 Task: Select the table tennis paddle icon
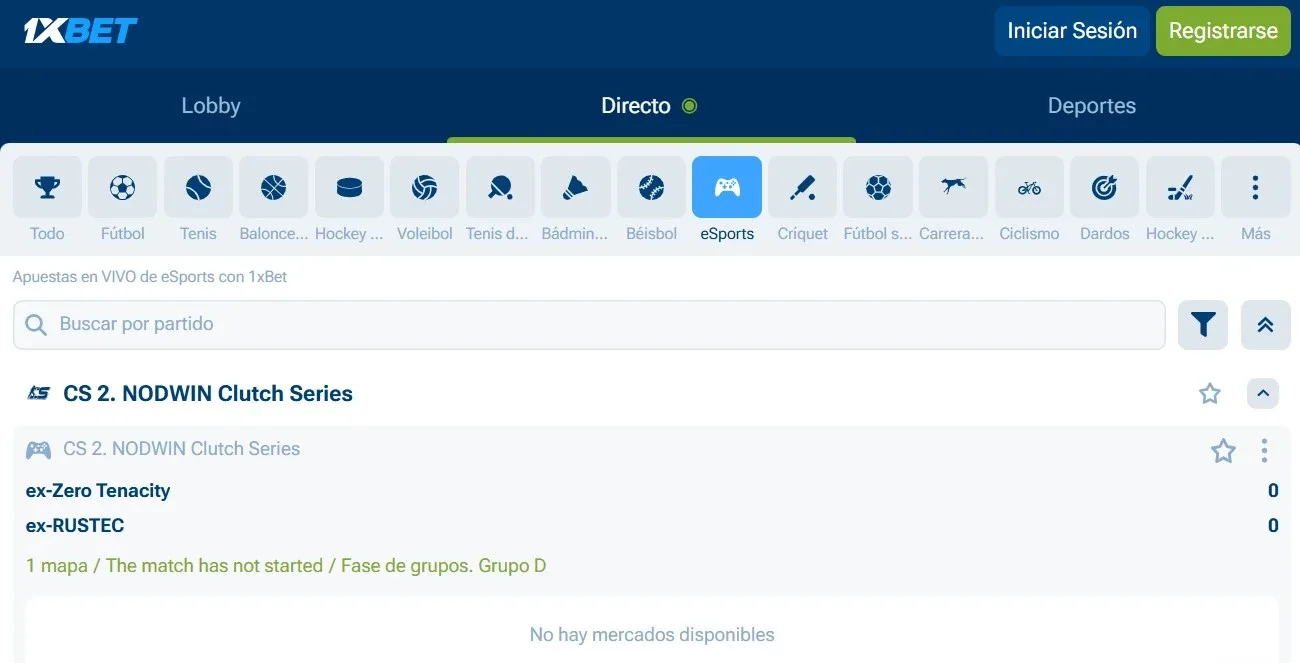(x=500, y=187)
